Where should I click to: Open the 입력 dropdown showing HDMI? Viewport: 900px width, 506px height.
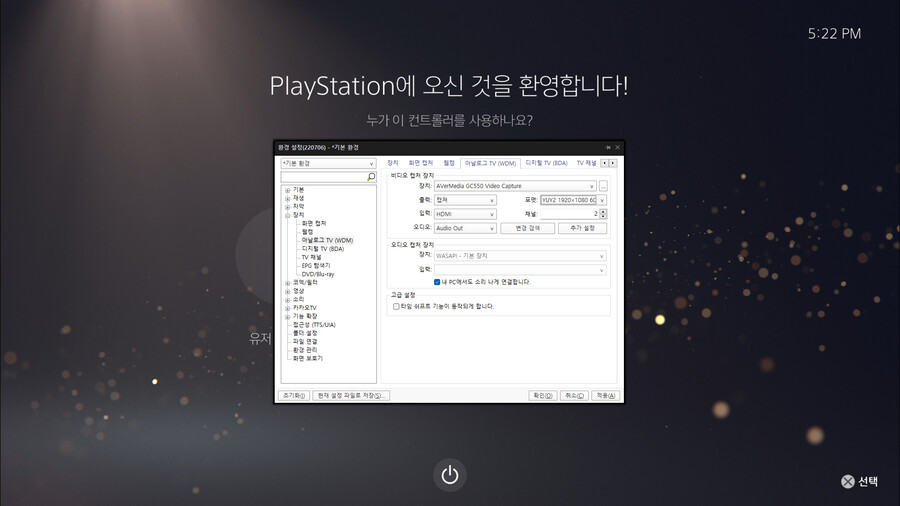point(465,214)
